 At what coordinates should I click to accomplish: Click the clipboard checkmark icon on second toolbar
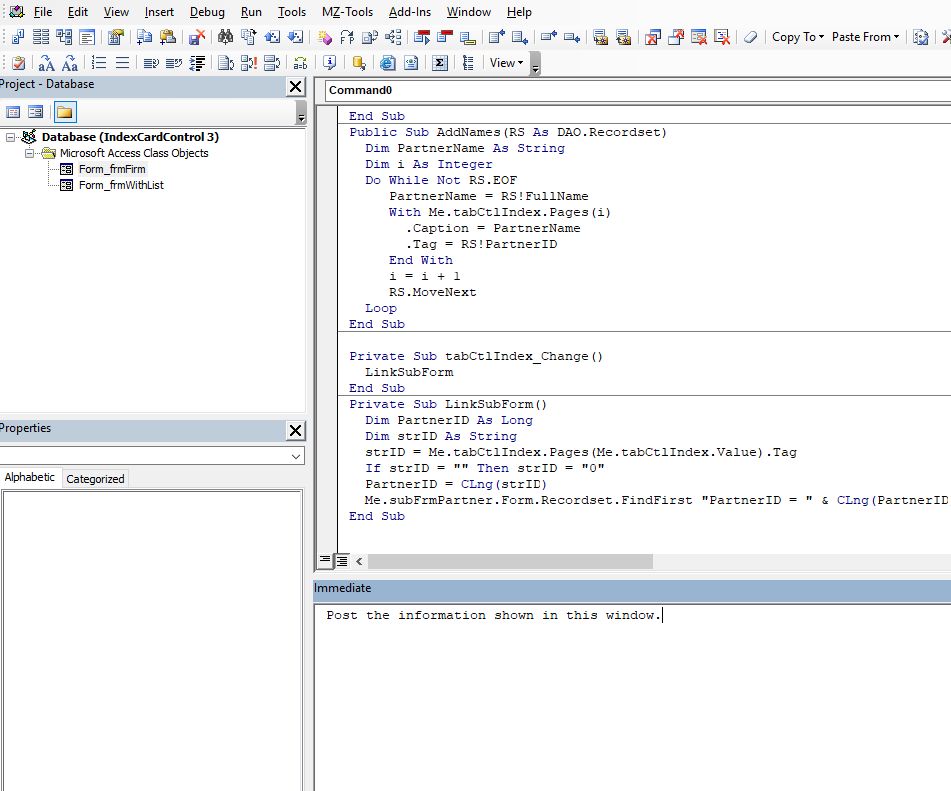18,63
